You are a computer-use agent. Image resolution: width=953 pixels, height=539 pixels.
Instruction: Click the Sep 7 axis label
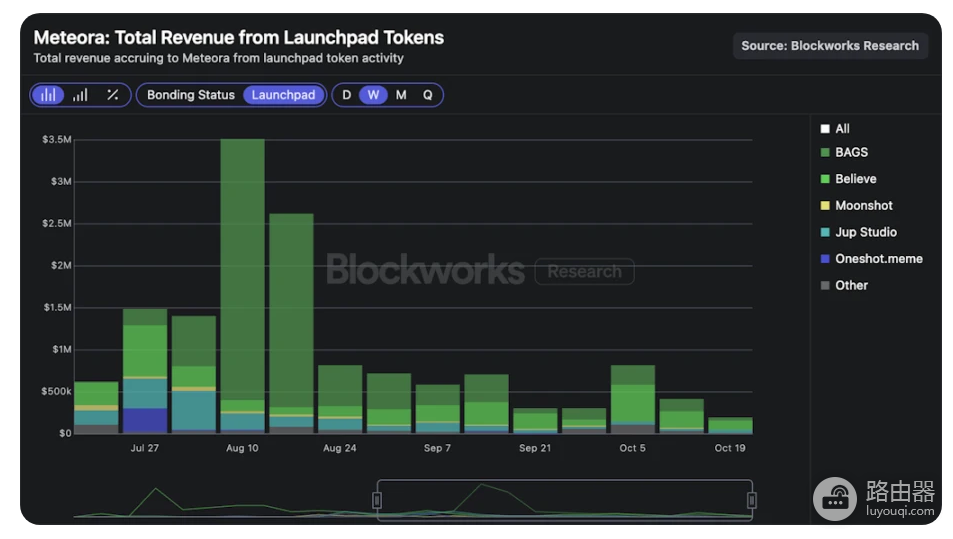click(x=438, y=448)
